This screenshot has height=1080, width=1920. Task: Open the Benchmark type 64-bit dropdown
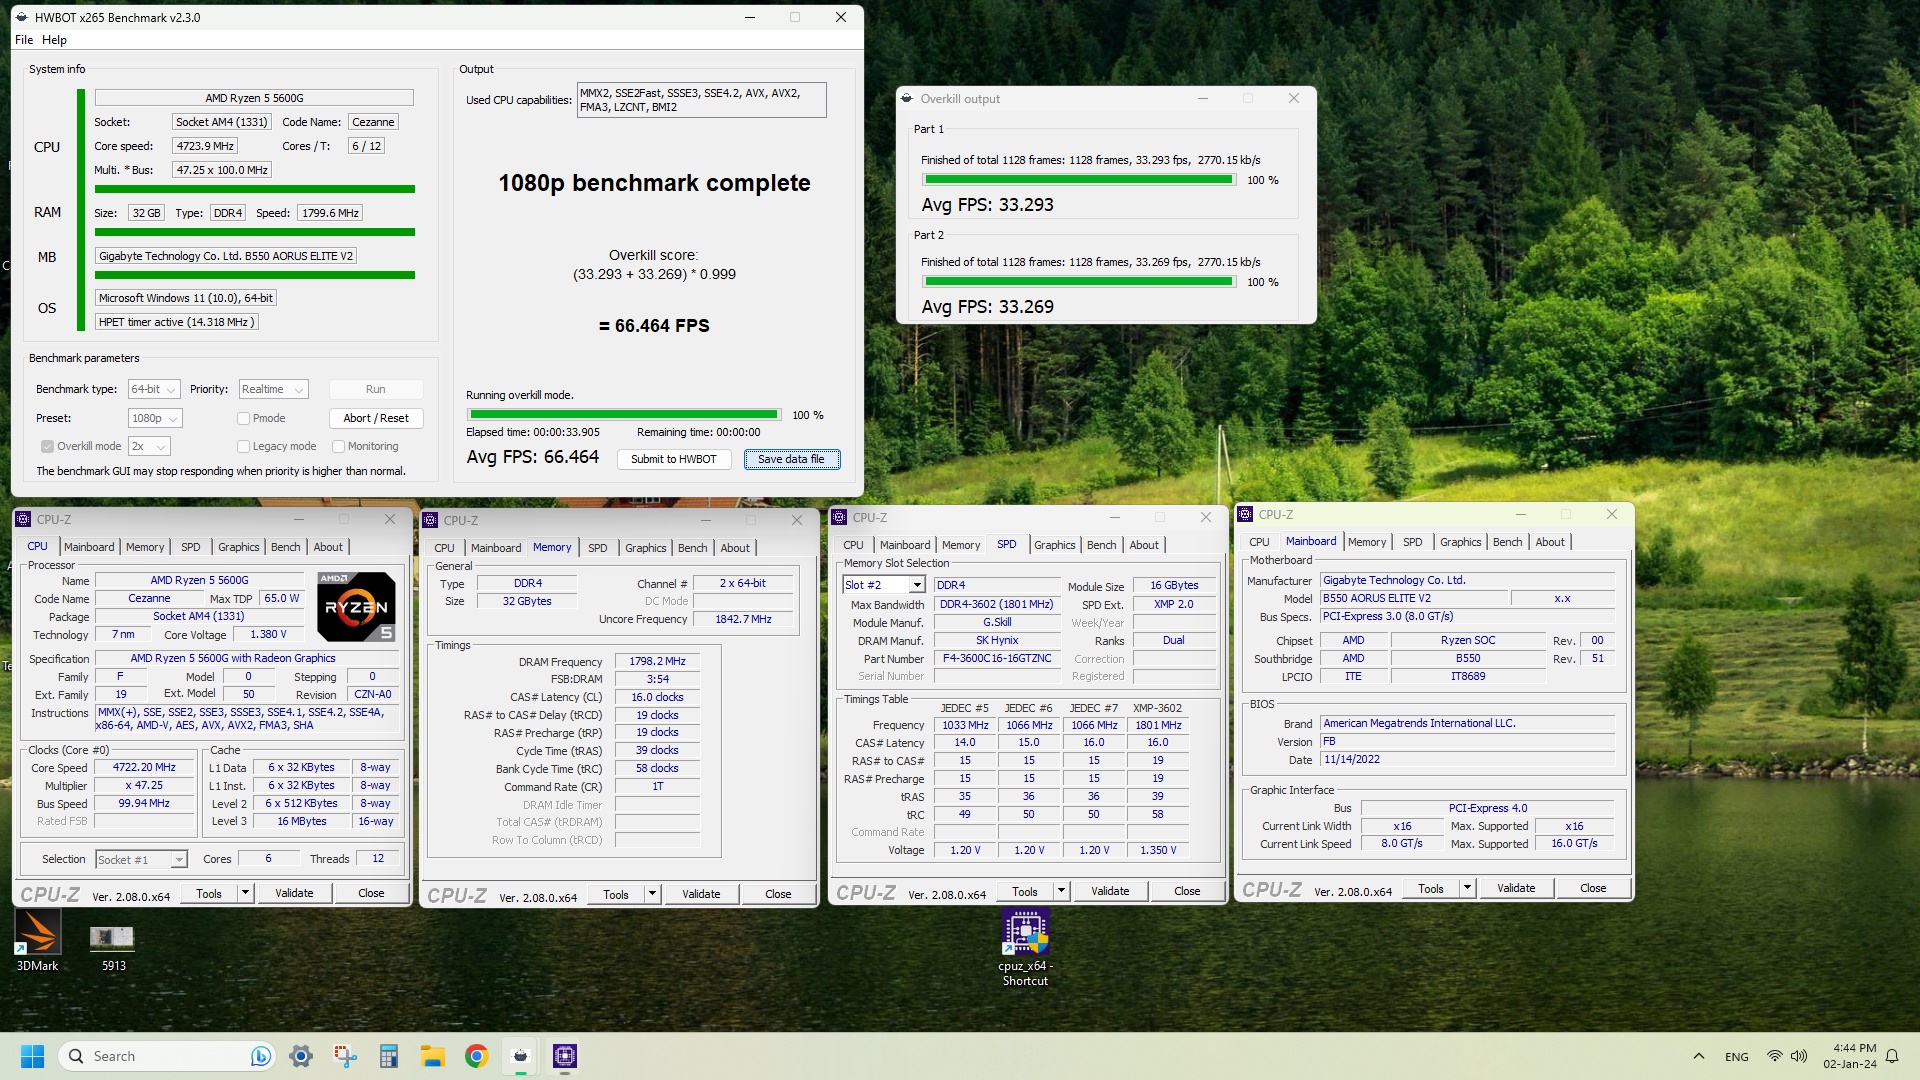click(154, 389)
